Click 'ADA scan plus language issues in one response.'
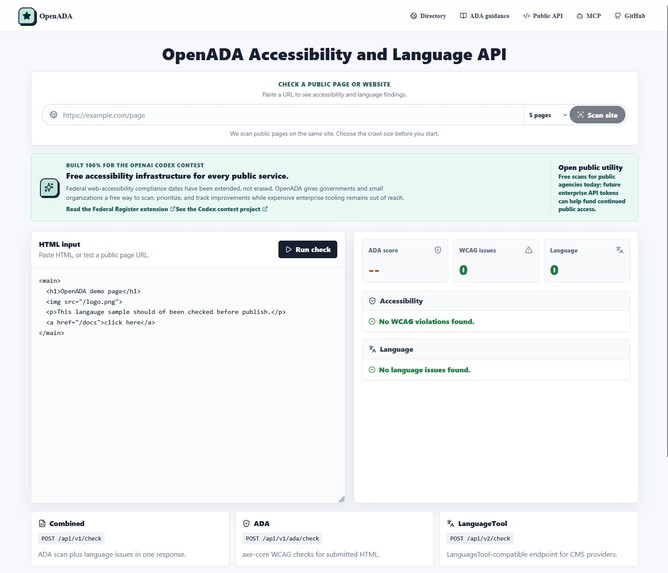The image size is (668, 573). tap(112, 555)
